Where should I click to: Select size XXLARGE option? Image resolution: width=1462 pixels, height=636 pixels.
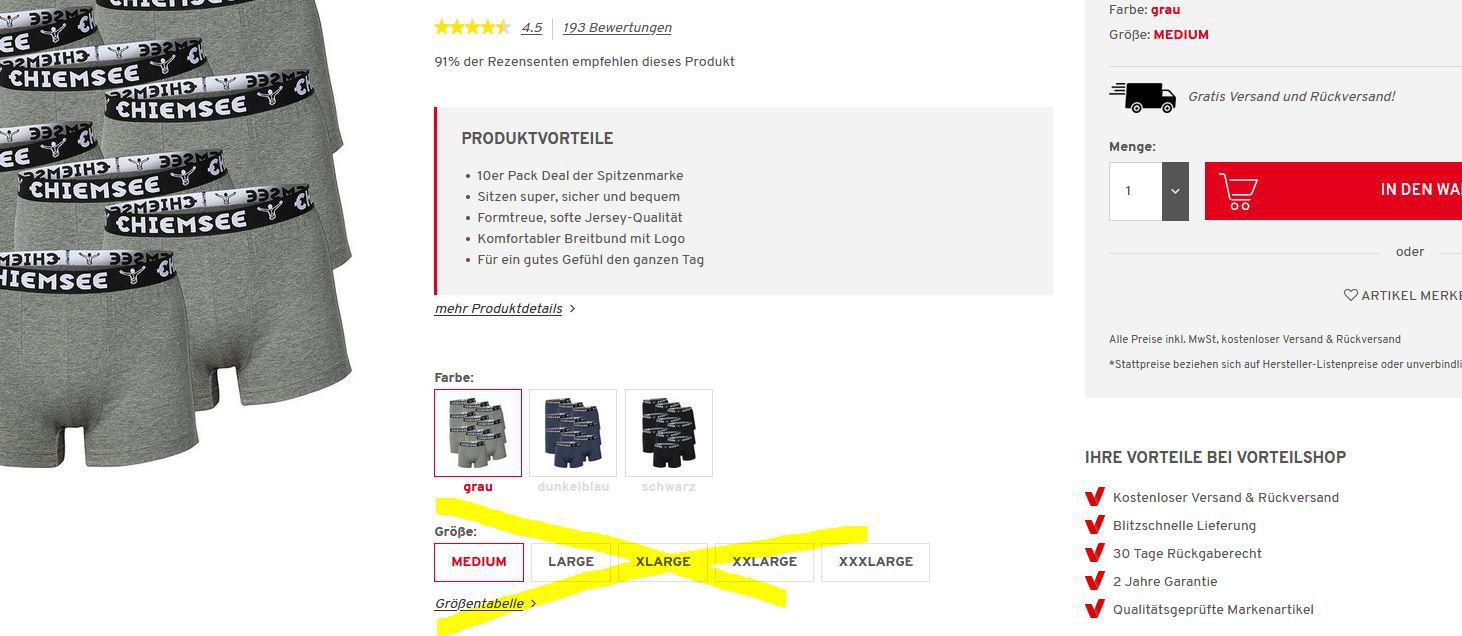tap(764, 562)
